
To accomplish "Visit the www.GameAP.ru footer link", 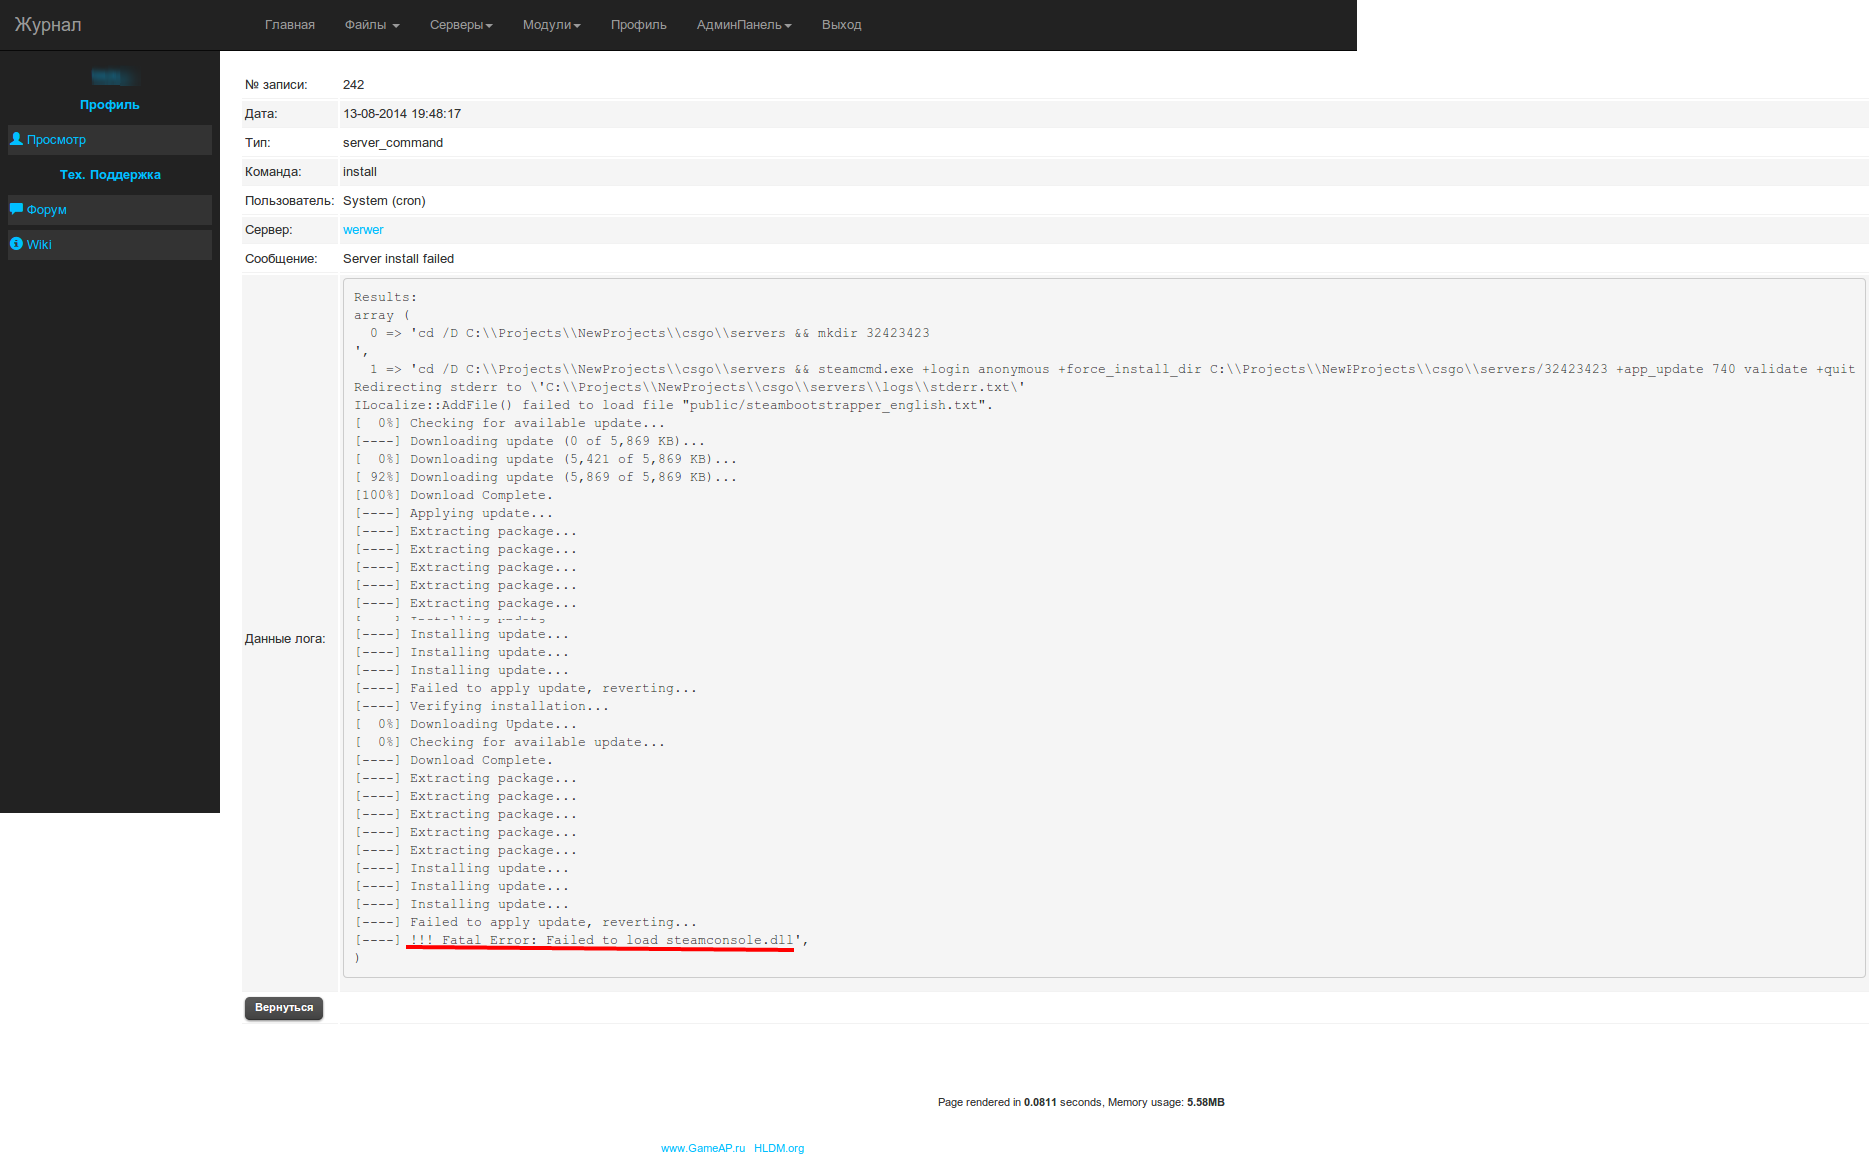I will (x=703, y=1148).
